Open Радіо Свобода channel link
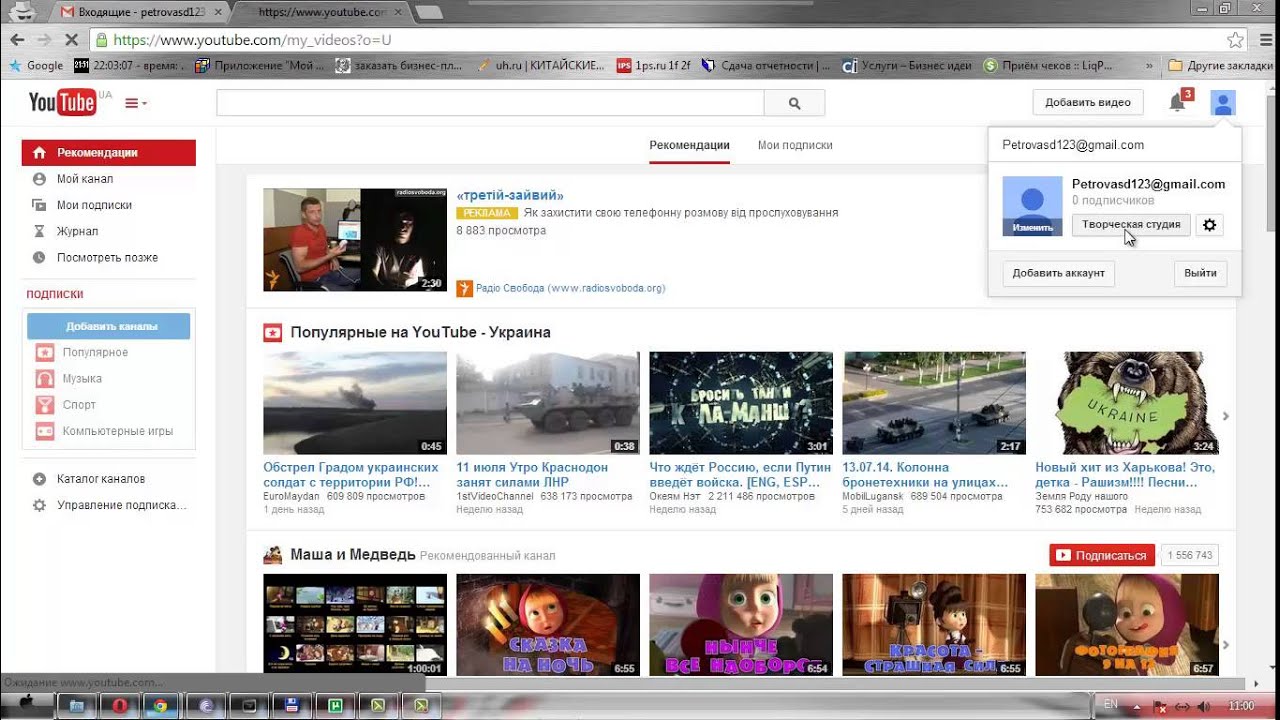The height and width of the screenshot is (720, 1280). coord(570,288)
